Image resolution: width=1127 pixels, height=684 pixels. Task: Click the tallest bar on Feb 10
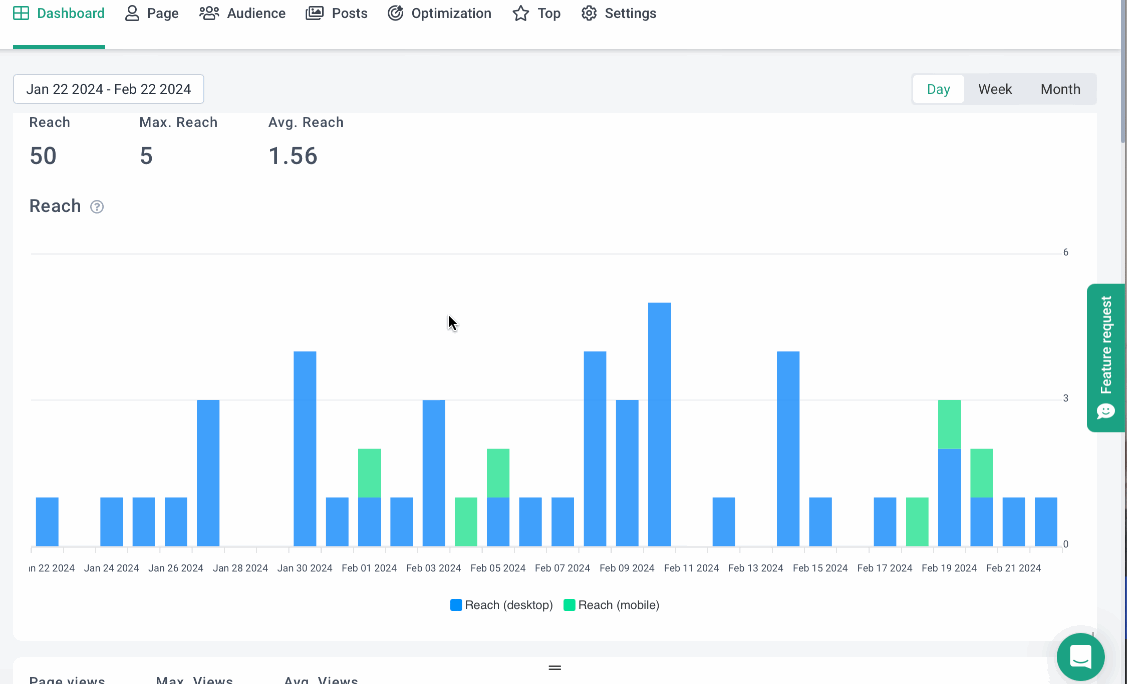pyautogui.click(x=659, y=424)
